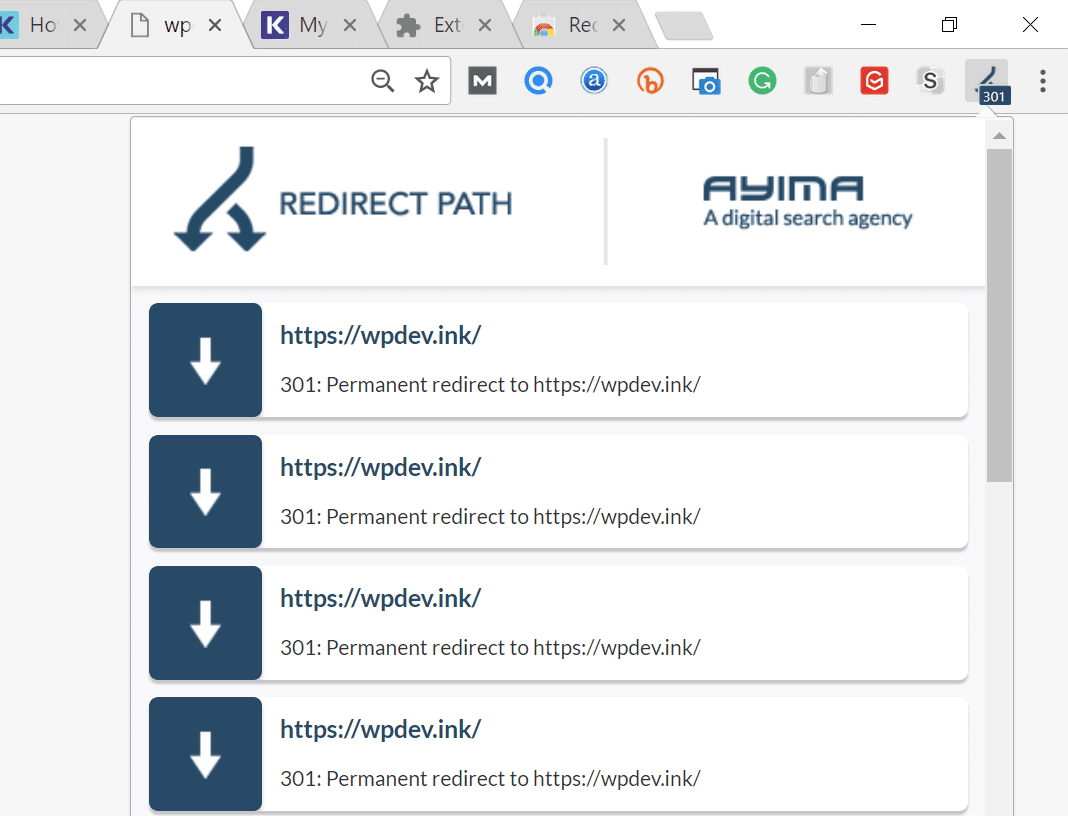1068x816 pixels.
Task: Bookmark the page using the star icon
Action: 427,81
